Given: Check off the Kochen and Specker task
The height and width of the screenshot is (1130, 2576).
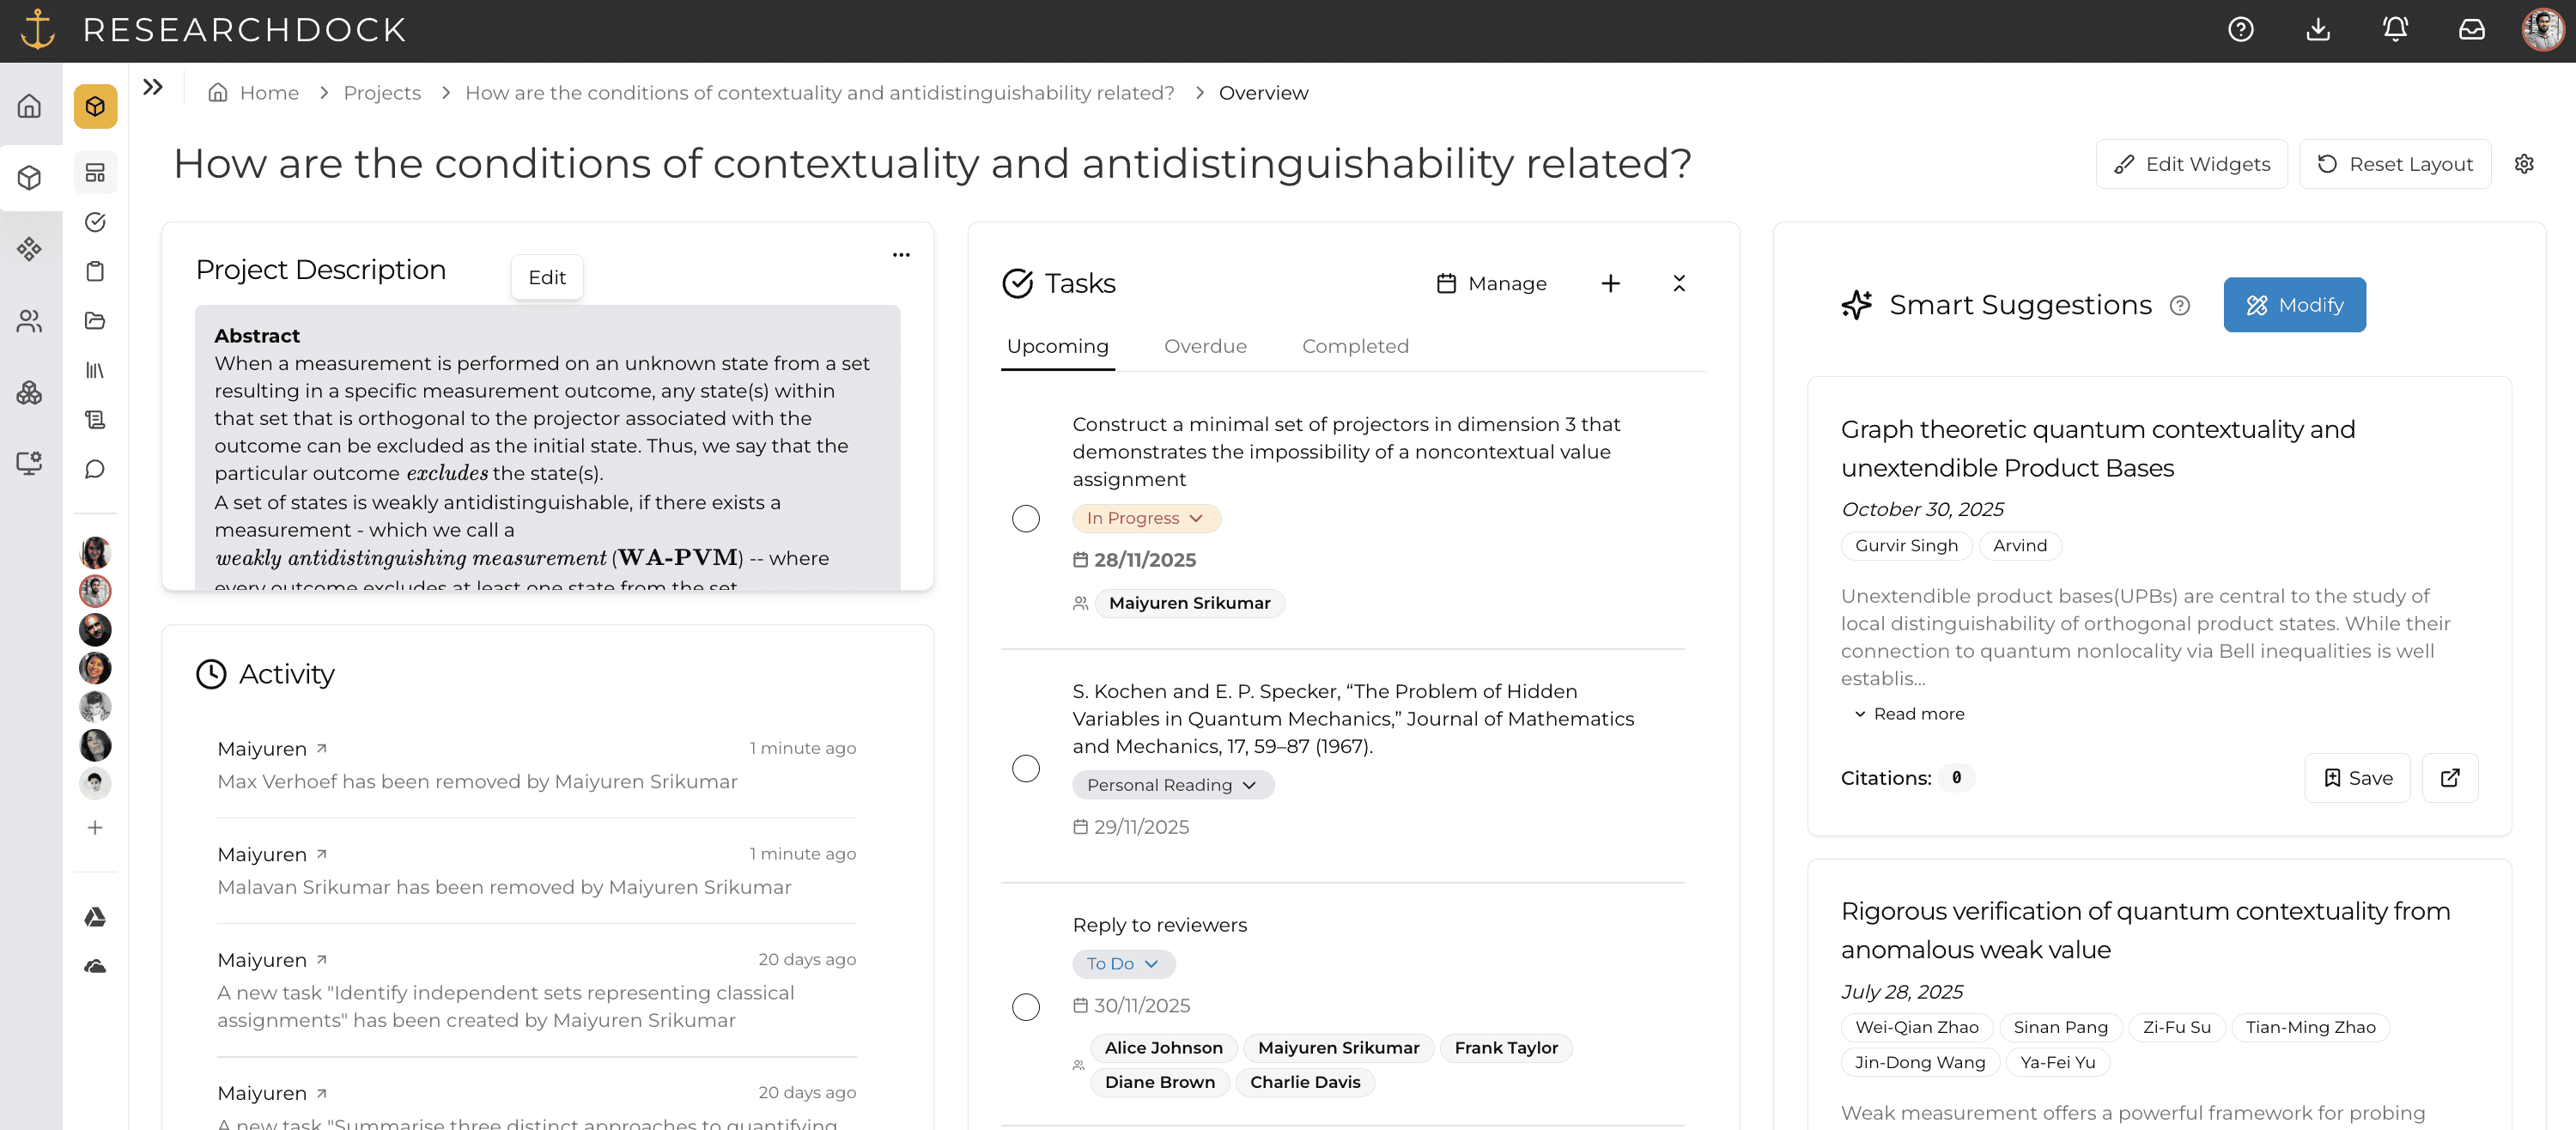Looking at the screenshot, I should (x=1025, y=768).
